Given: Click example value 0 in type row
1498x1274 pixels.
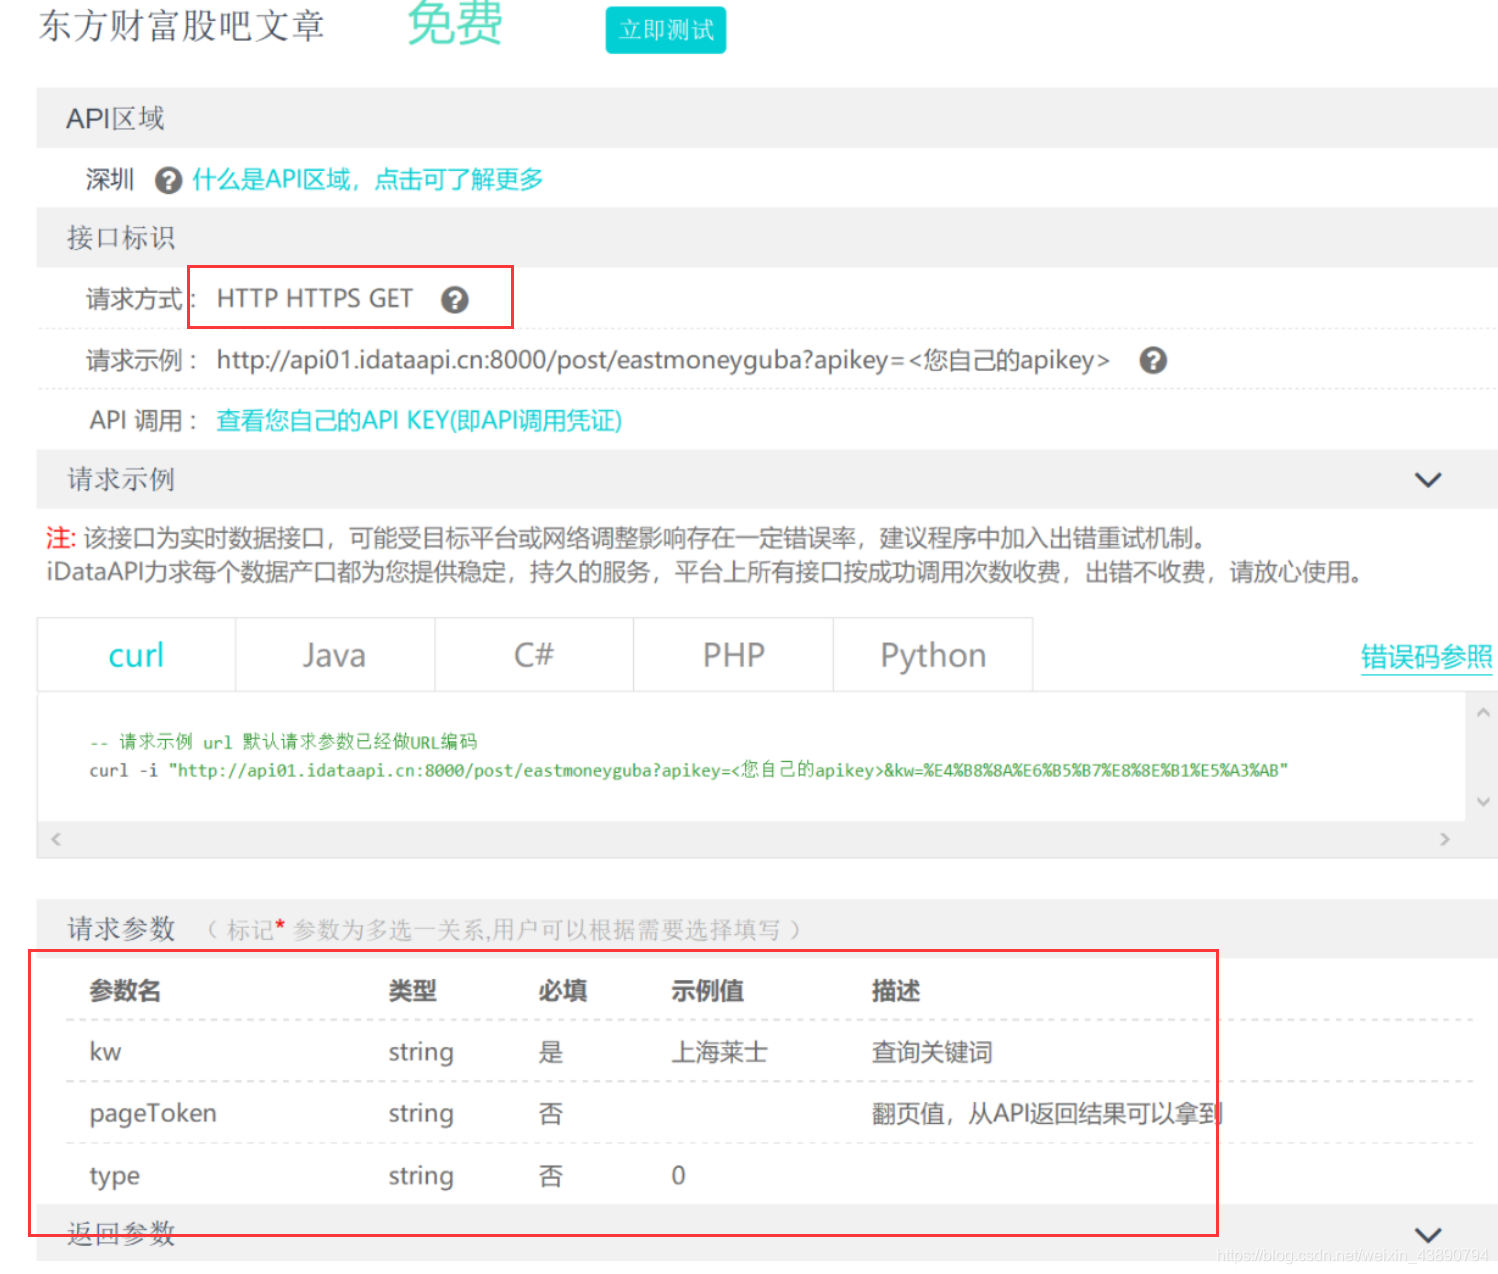Looking at the screenshot, I should pyautogui.click(x=678, y=1176).
